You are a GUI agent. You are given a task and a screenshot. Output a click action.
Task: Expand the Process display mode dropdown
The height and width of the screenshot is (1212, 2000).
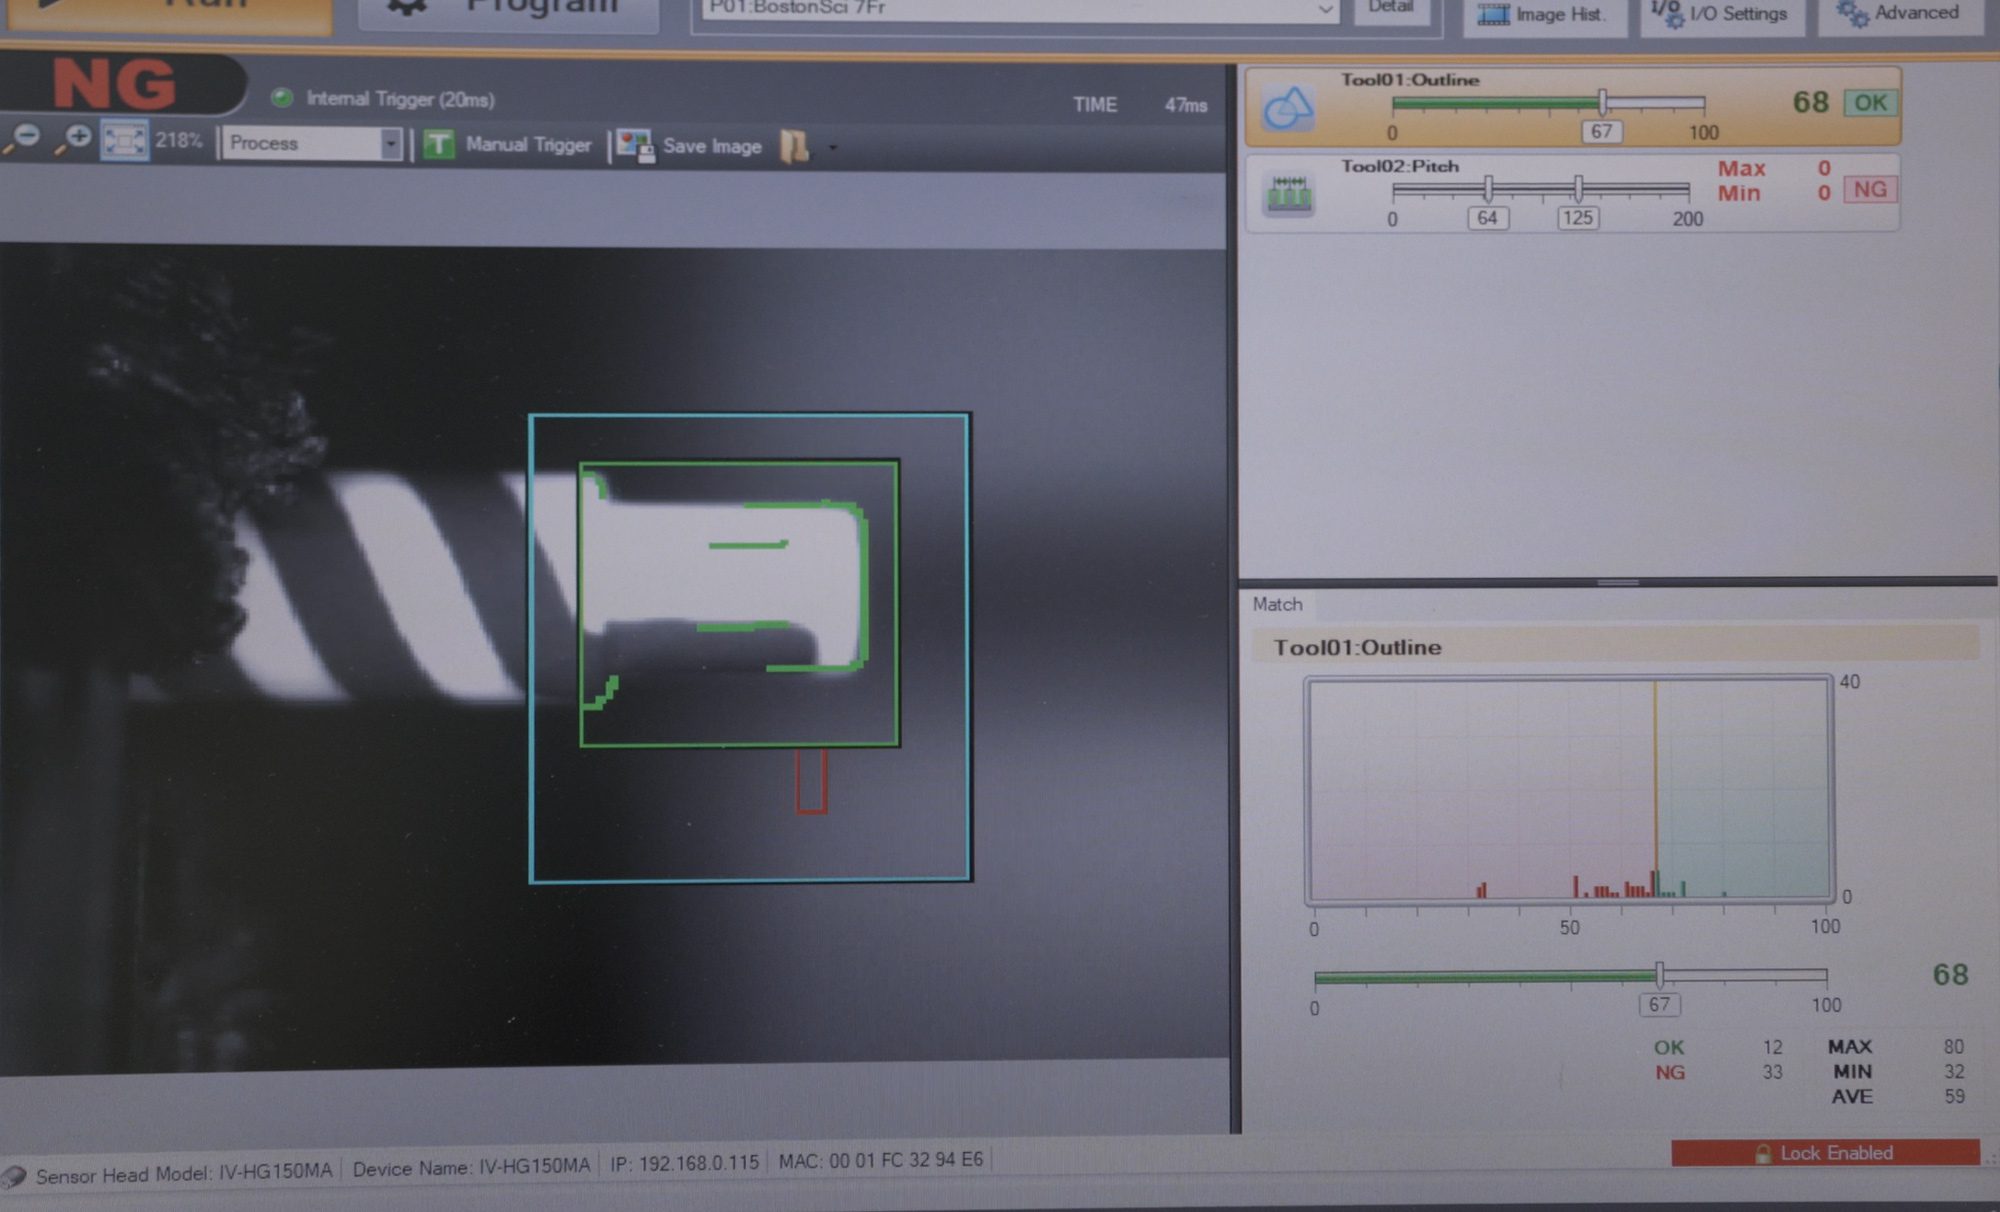pyautogui.click(x=390, y=144)
